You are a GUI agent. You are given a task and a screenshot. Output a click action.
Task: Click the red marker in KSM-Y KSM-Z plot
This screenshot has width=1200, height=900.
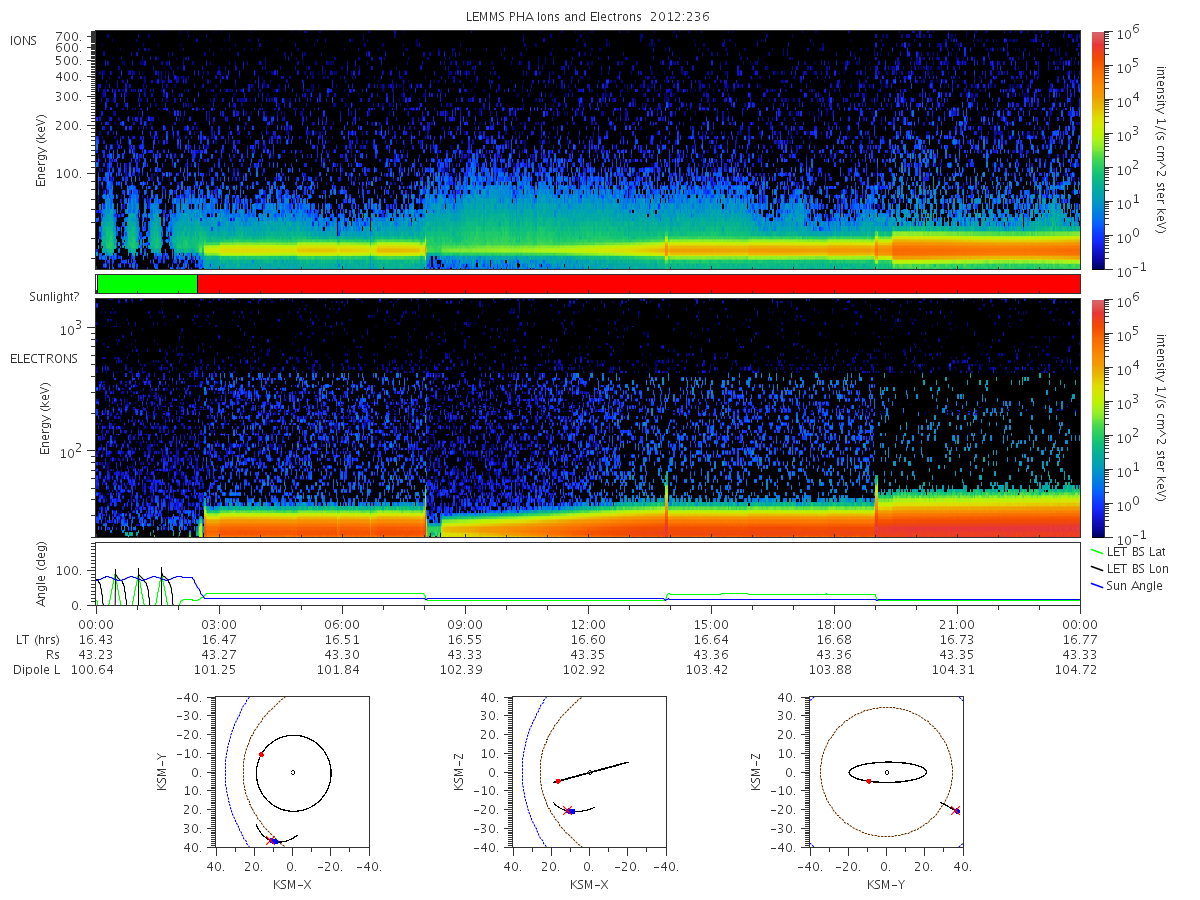tap(869, 781)
